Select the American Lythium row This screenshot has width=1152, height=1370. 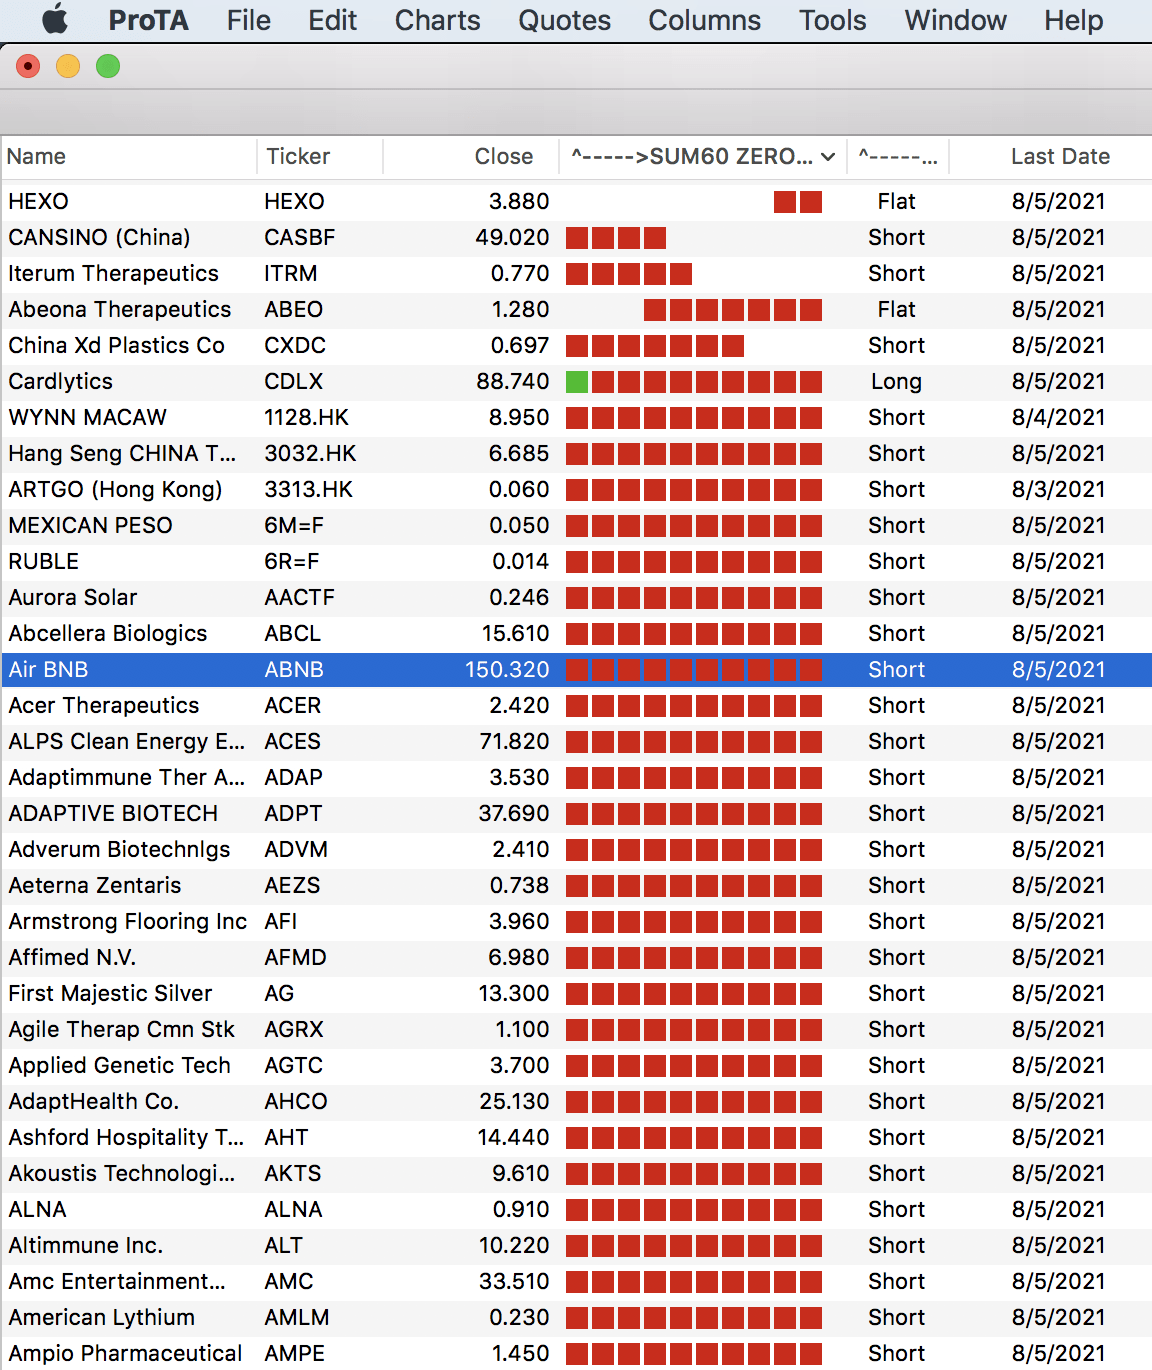pyautogui.click(x=576, y=1317)
